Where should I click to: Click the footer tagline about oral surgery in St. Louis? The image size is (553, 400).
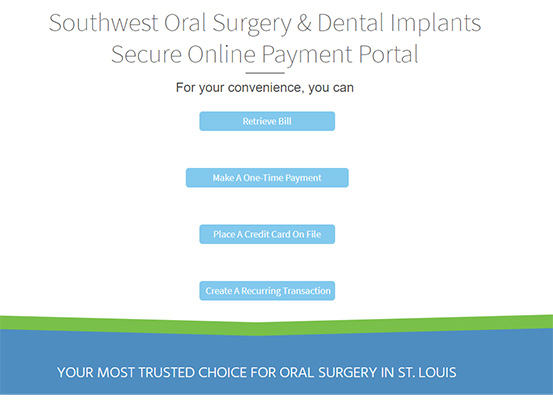pos(256,372)
